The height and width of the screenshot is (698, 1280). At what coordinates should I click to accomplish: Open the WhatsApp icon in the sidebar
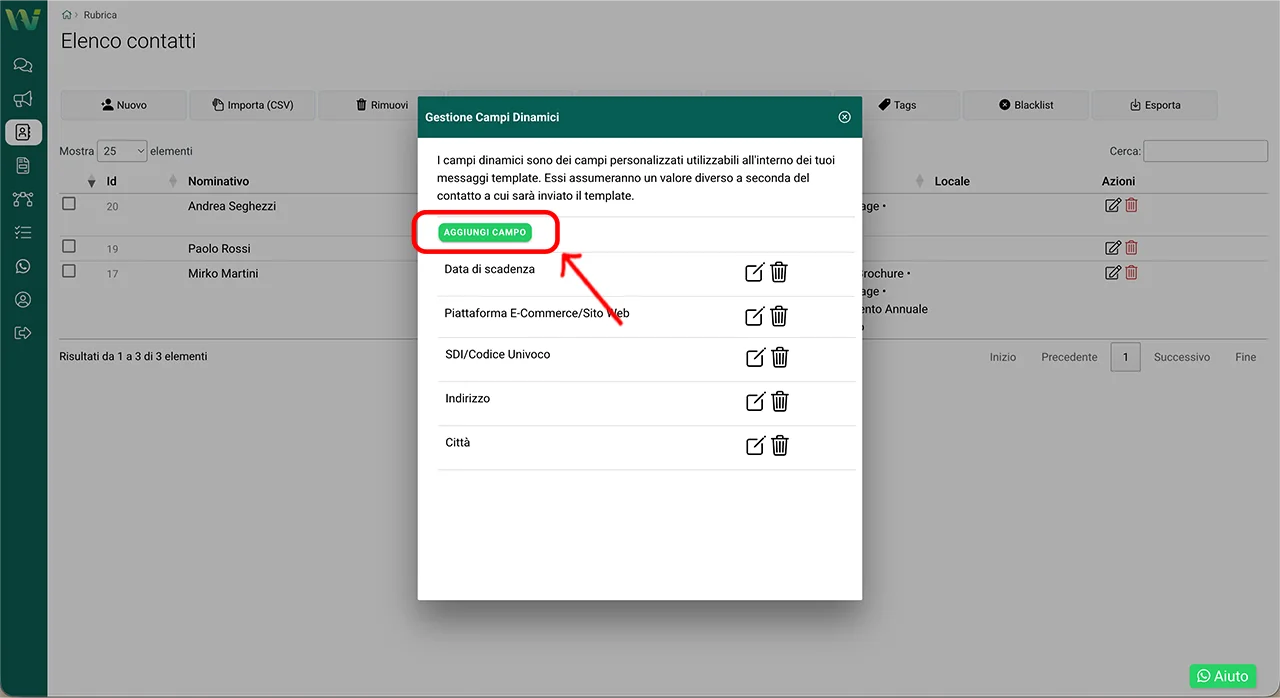23,266
